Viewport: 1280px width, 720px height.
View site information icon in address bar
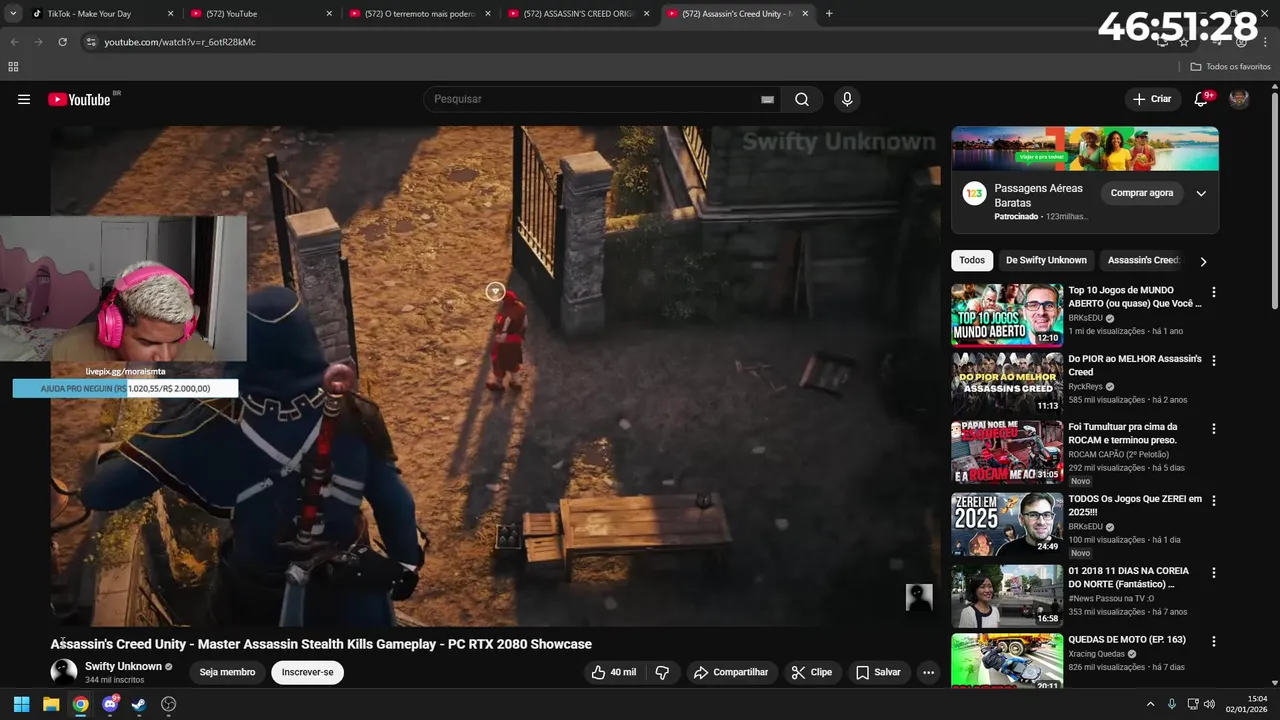click(91, 42)
